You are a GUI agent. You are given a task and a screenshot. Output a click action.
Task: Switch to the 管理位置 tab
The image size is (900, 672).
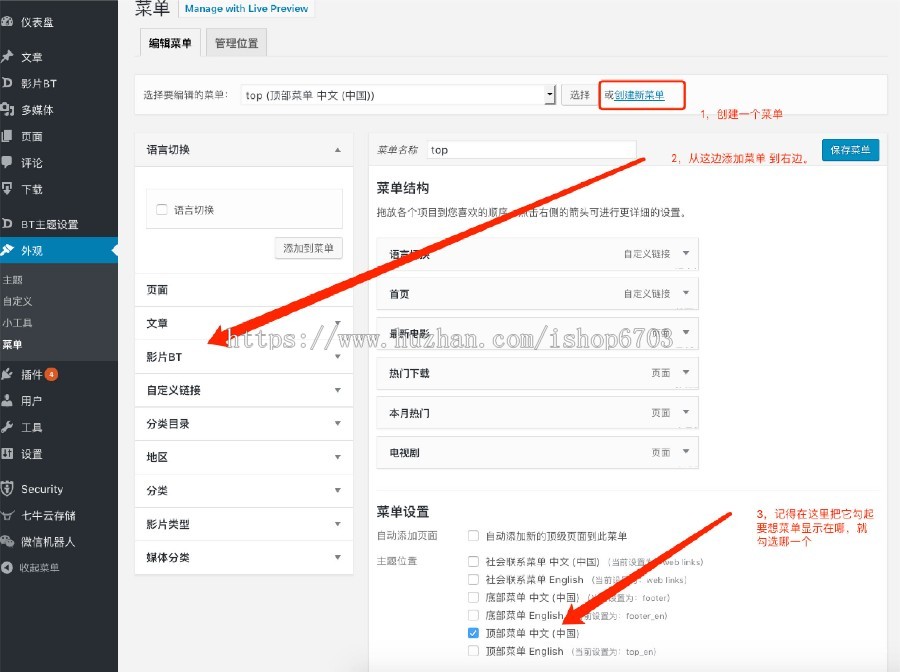pos(236,43)
